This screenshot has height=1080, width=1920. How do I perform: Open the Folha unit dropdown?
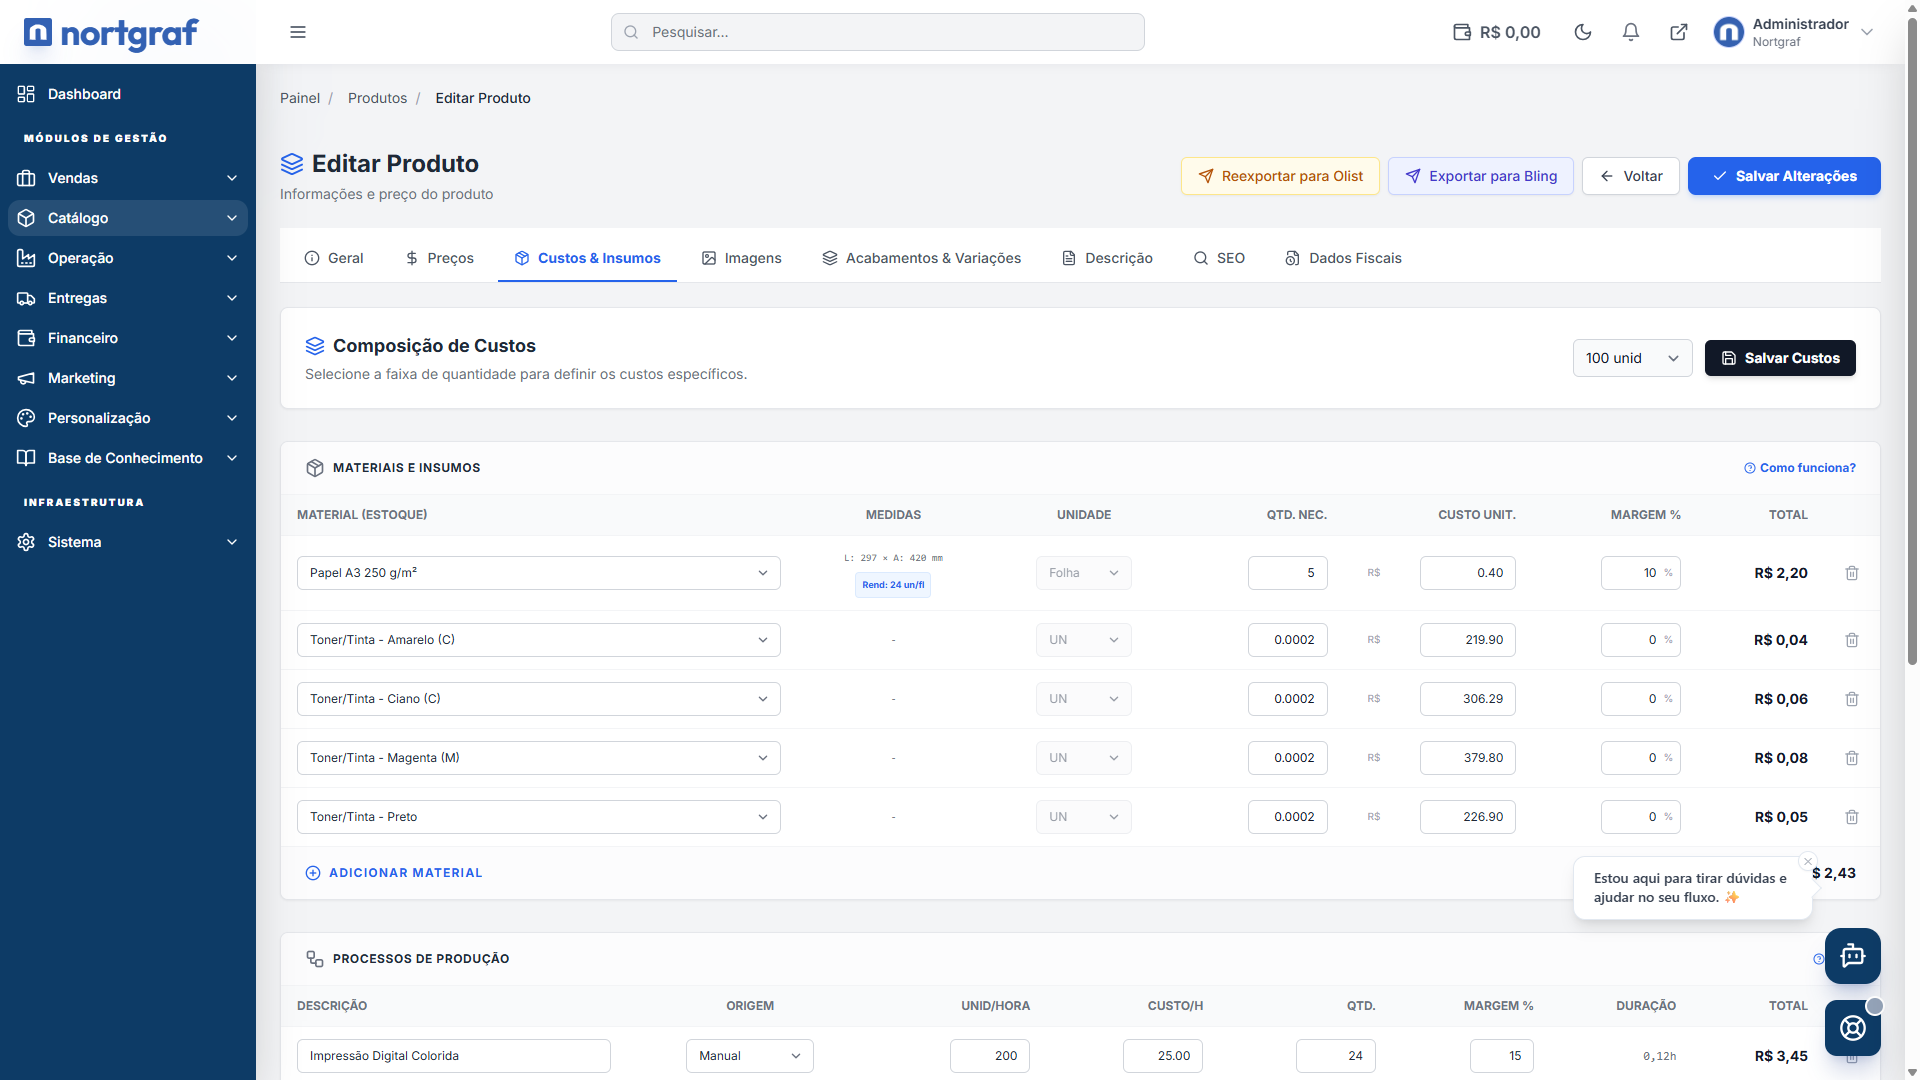click(1084, 573)
